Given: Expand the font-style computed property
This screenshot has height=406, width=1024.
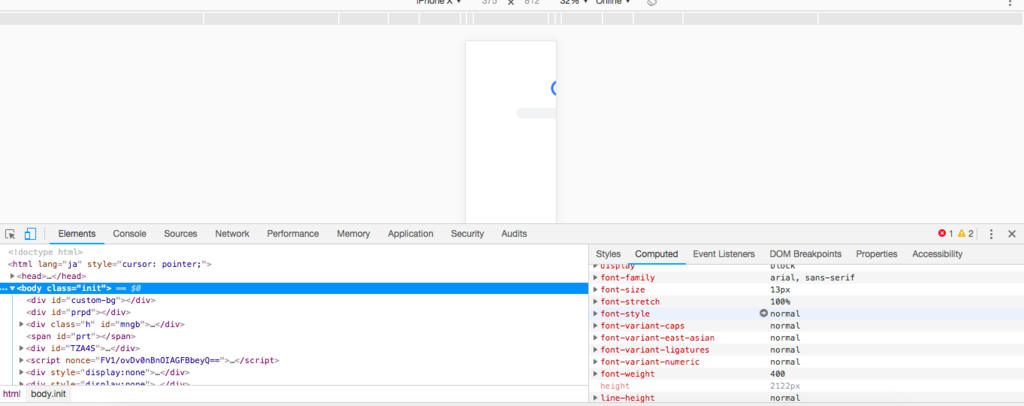Looking at the screenshot, I should (595, 314).
